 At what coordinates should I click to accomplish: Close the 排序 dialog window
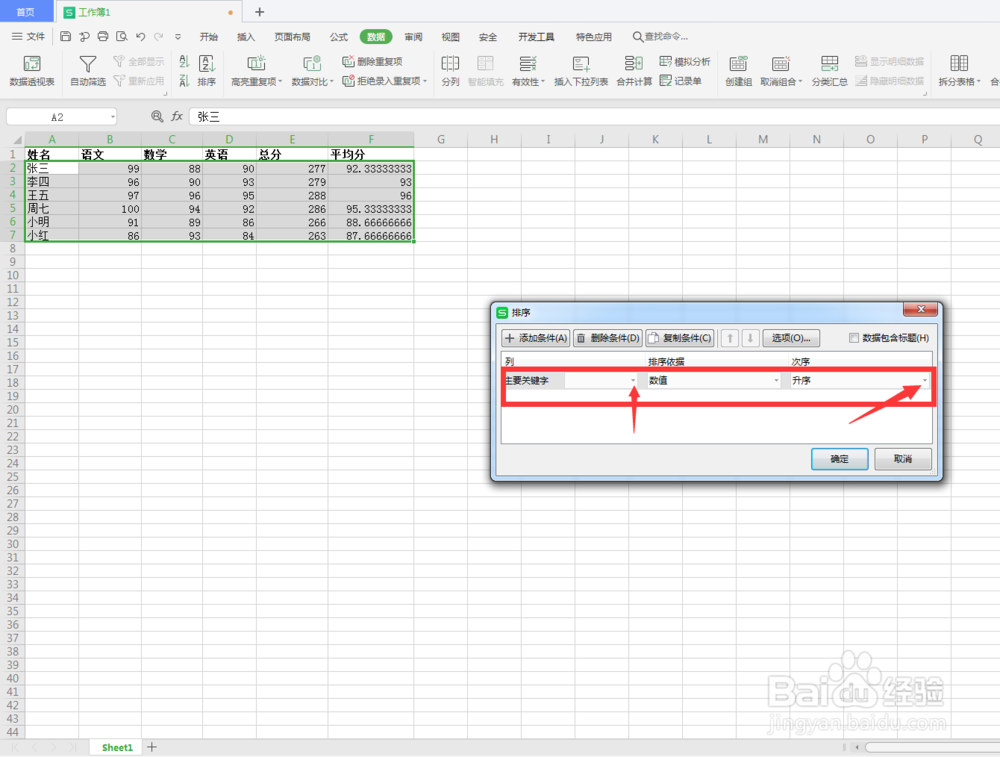coord(920,309)
